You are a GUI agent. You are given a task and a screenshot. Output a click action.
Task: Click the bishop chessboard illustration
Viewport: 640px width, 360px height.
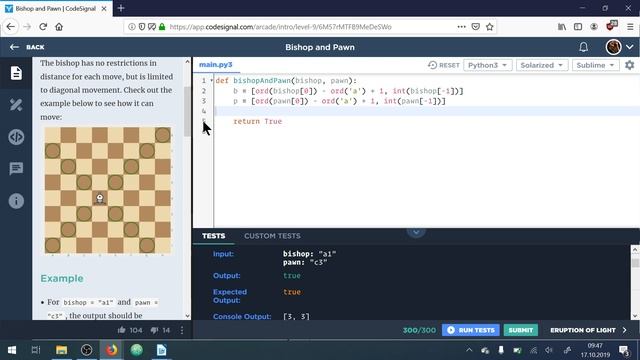coord(108,190)
